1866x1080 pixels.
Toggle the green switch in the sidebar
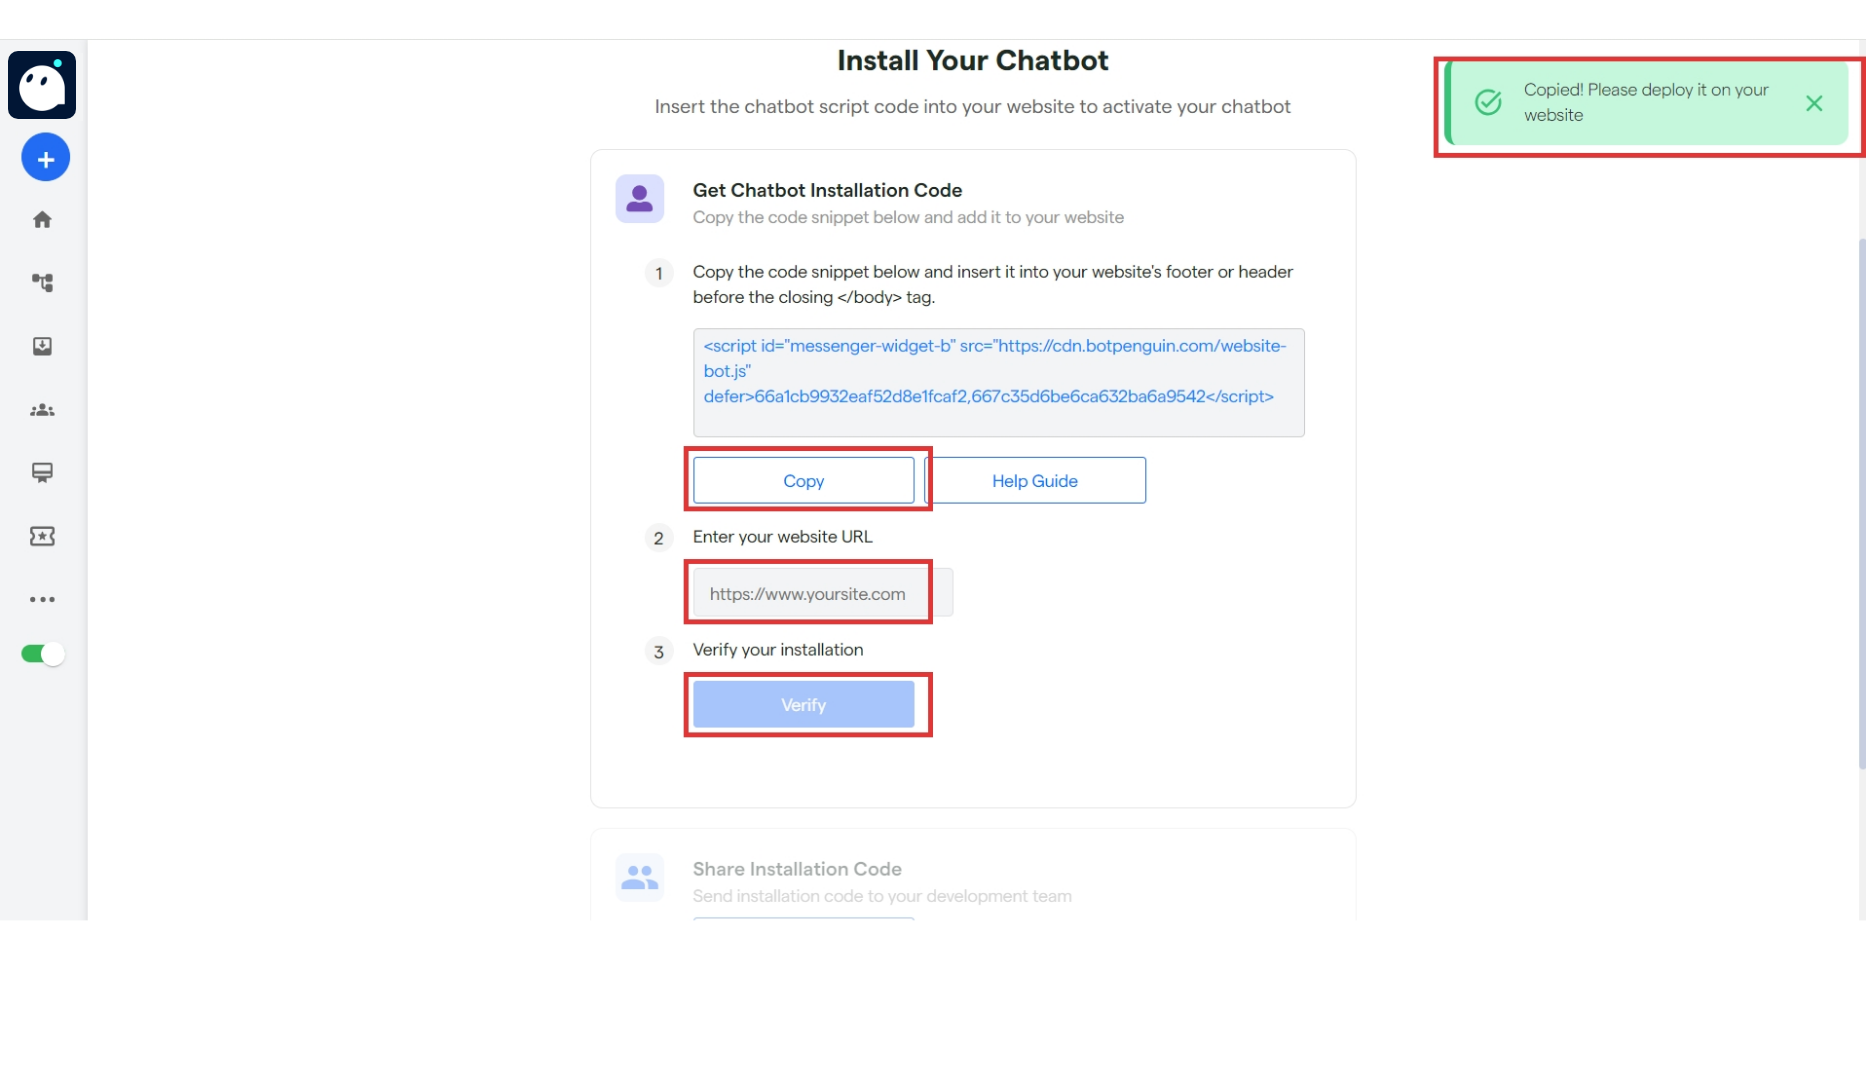tap(41, 653)
